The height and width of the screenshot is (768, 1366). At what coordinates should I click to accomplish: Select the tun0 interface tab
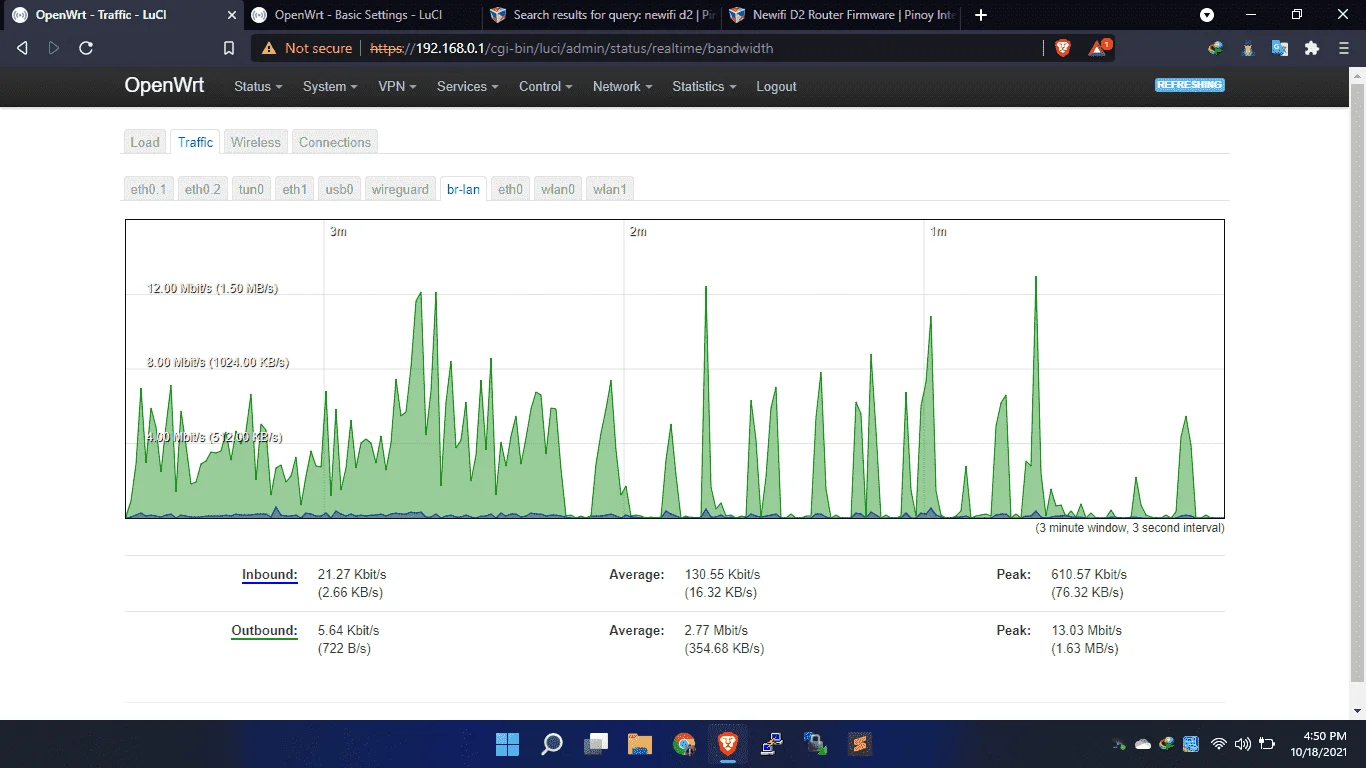pyautogui.click(x=251, y=189)
